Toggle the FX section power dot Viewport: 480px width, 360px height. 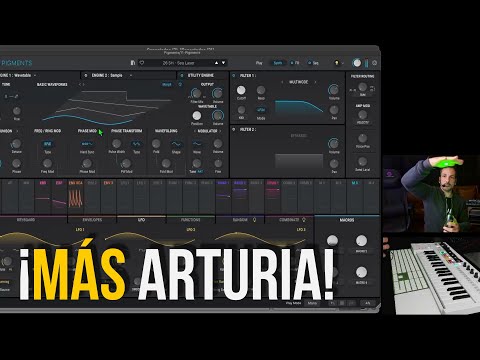pos(292,63)
